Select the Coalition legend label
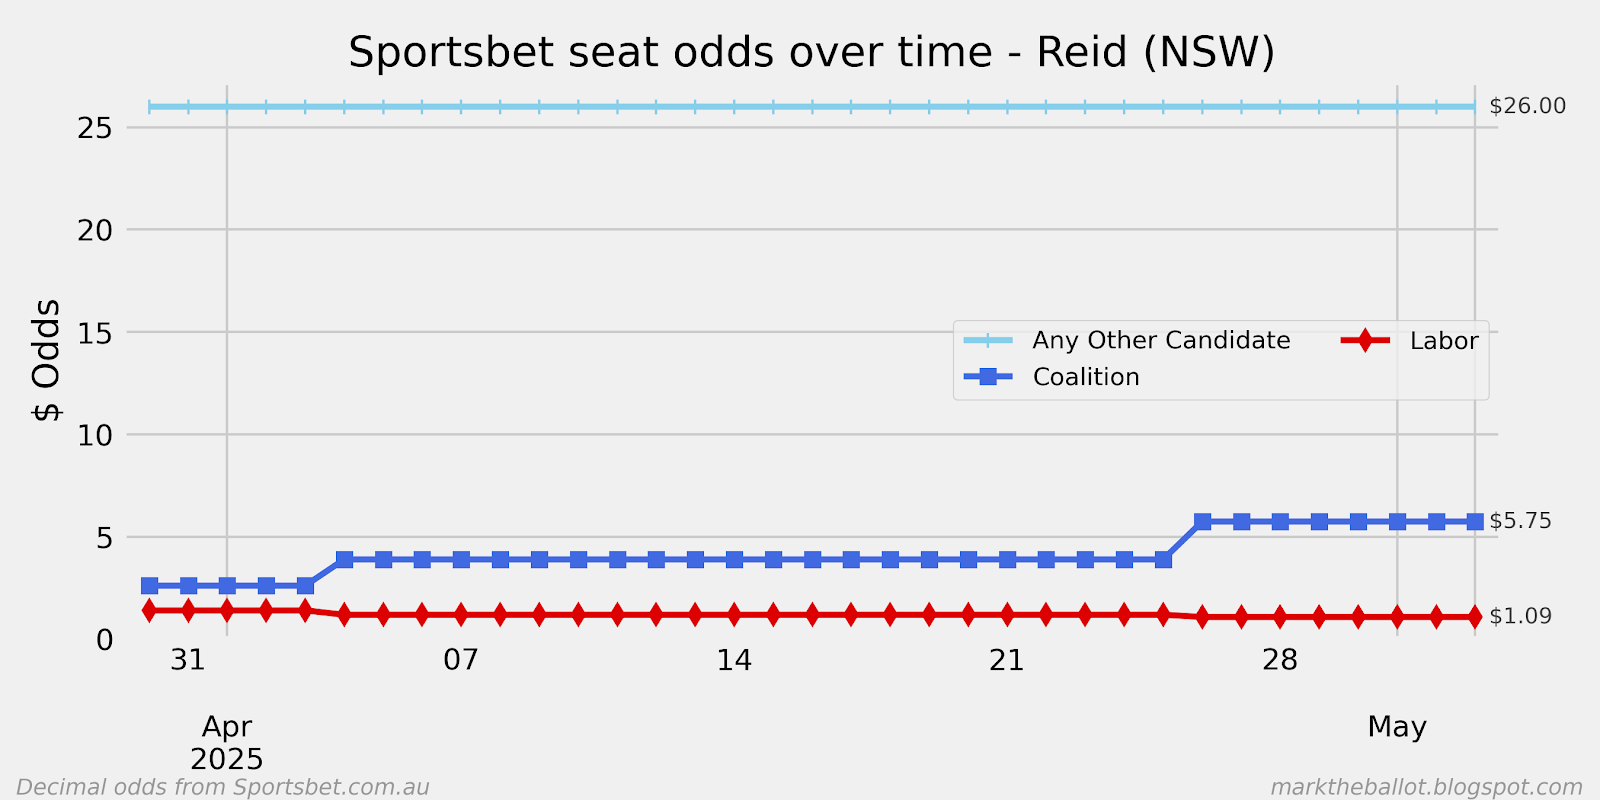Image resolution: width=1600 pixels, height=800 pixels. pos(1086,377)
